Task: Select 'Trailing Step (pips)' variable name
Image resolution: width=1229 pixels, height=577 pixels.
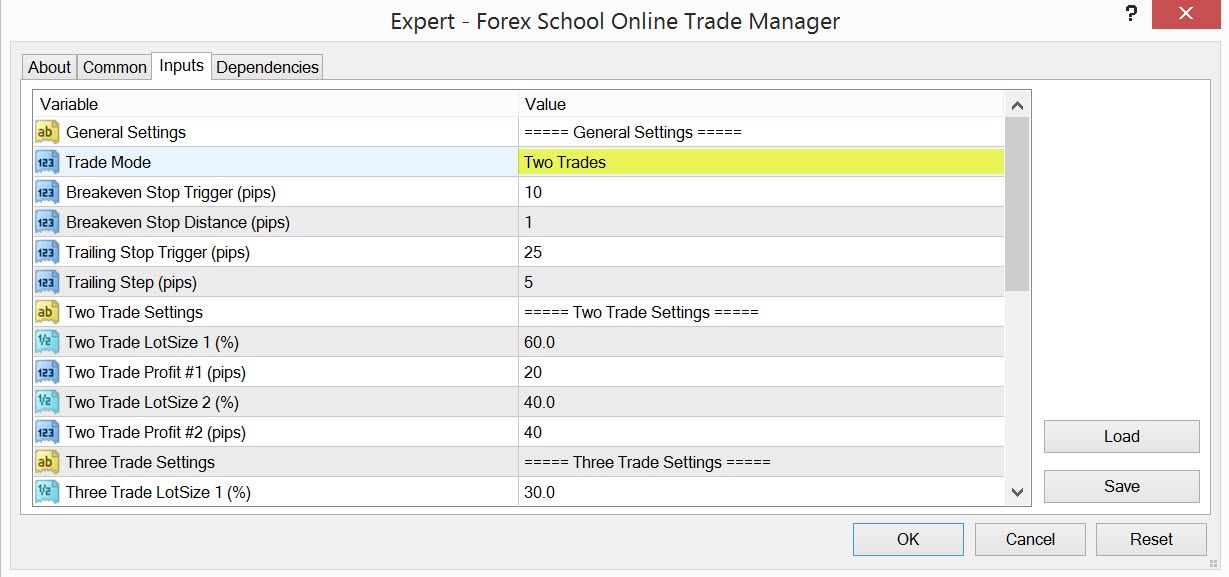Action: pos(131,282)
